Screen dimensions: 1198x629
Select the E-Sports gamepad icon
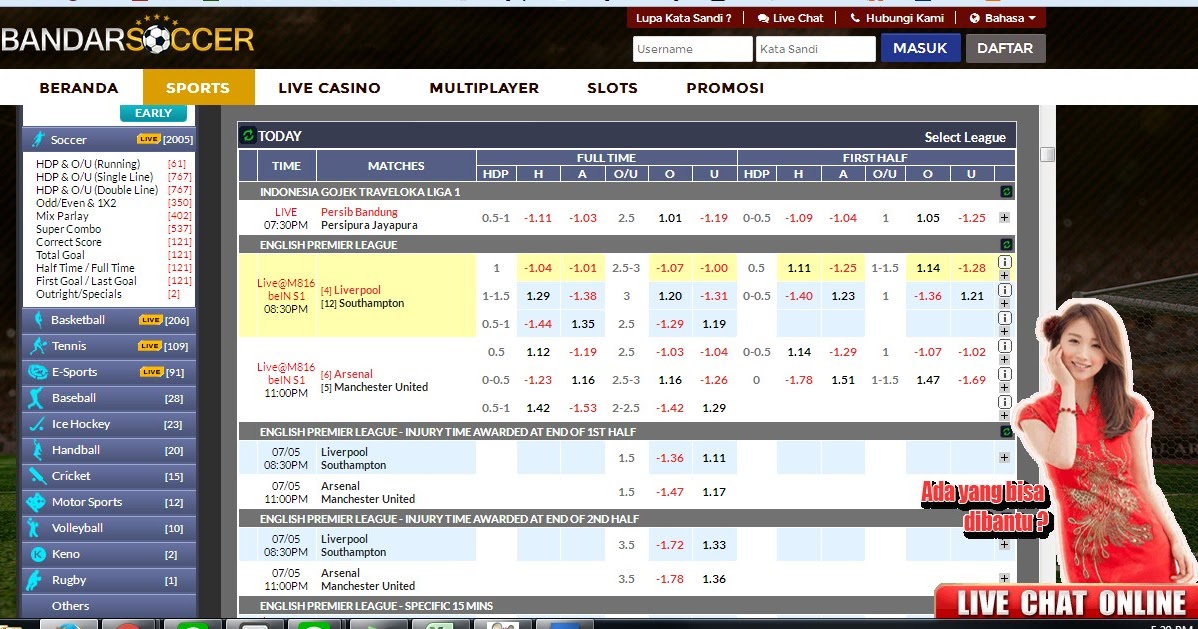(x=37, y=372)
